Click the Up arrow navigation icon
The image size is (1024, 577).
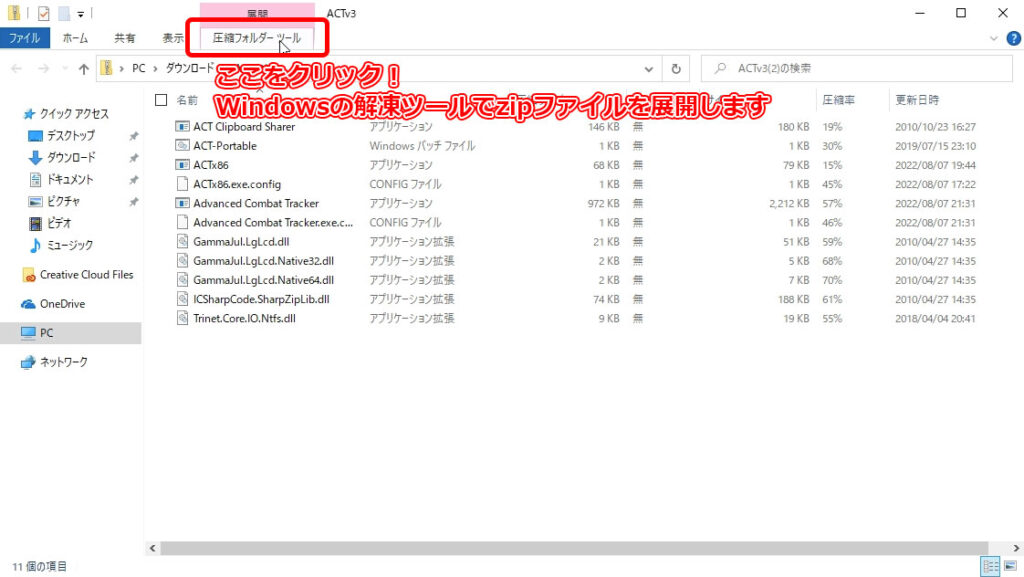click(84, 69)
